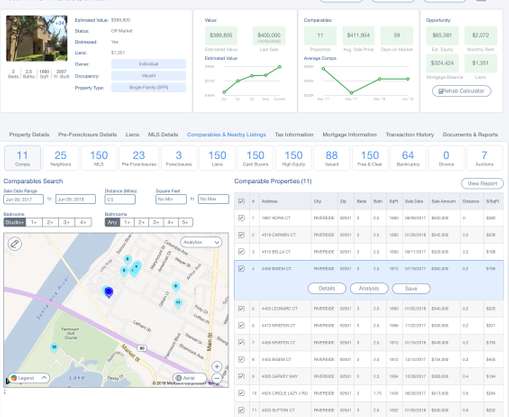The image size is (509, 417).
Task: Uncheck the first comparable property row checkbox
Action: pos(241,218)
